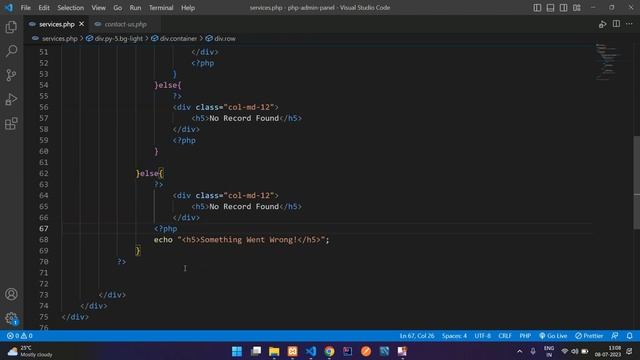Click line number 62 in gutter
The height and width of the screenshot is (360, 640).
click(x=44, y=173)
